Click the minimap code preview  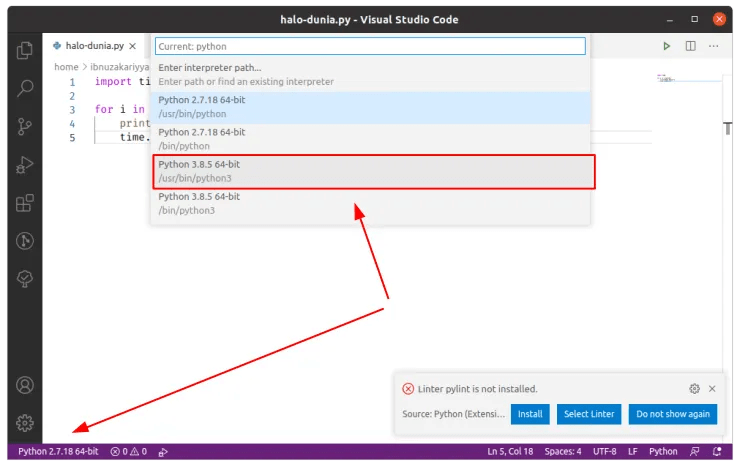coord(666,78)
